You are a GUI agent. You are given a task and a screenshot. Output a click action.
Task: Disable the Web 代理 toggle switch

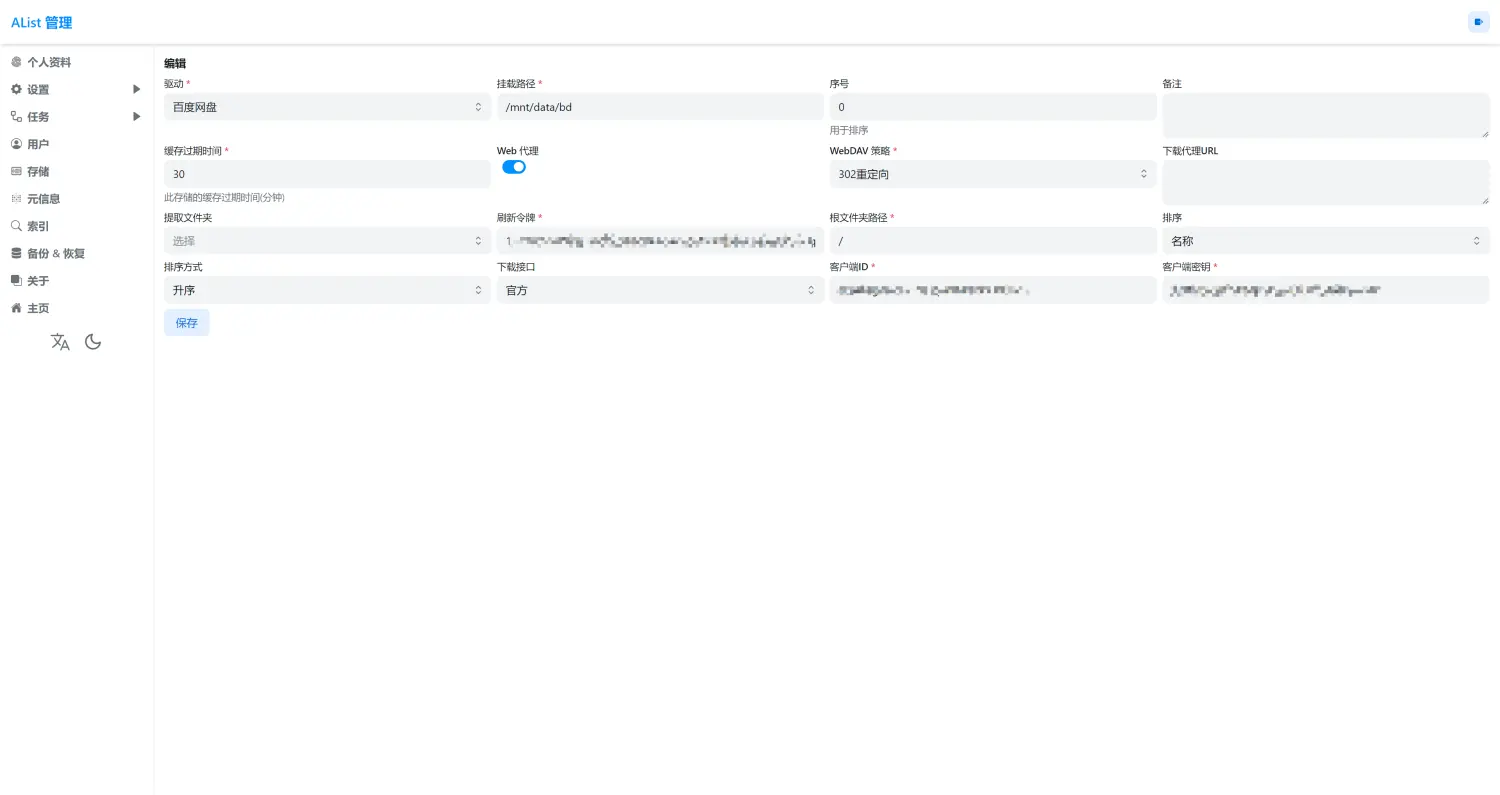point(513,167)
